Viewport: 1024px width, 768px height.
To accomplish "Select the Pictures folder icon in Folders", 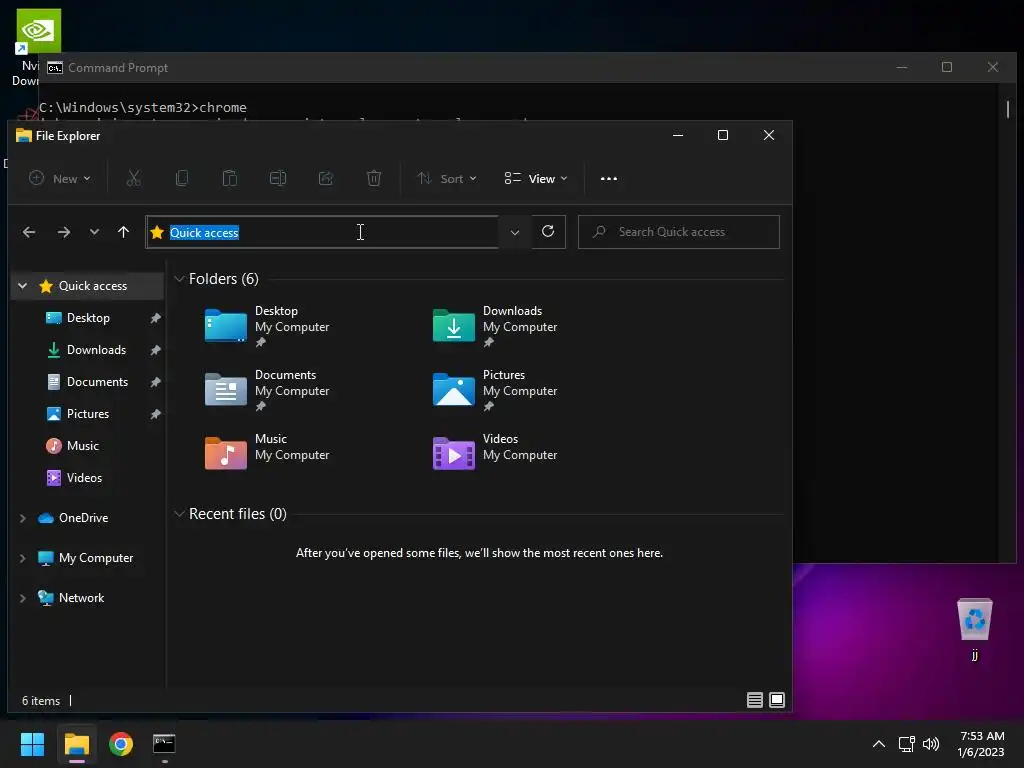I will 453,389.
